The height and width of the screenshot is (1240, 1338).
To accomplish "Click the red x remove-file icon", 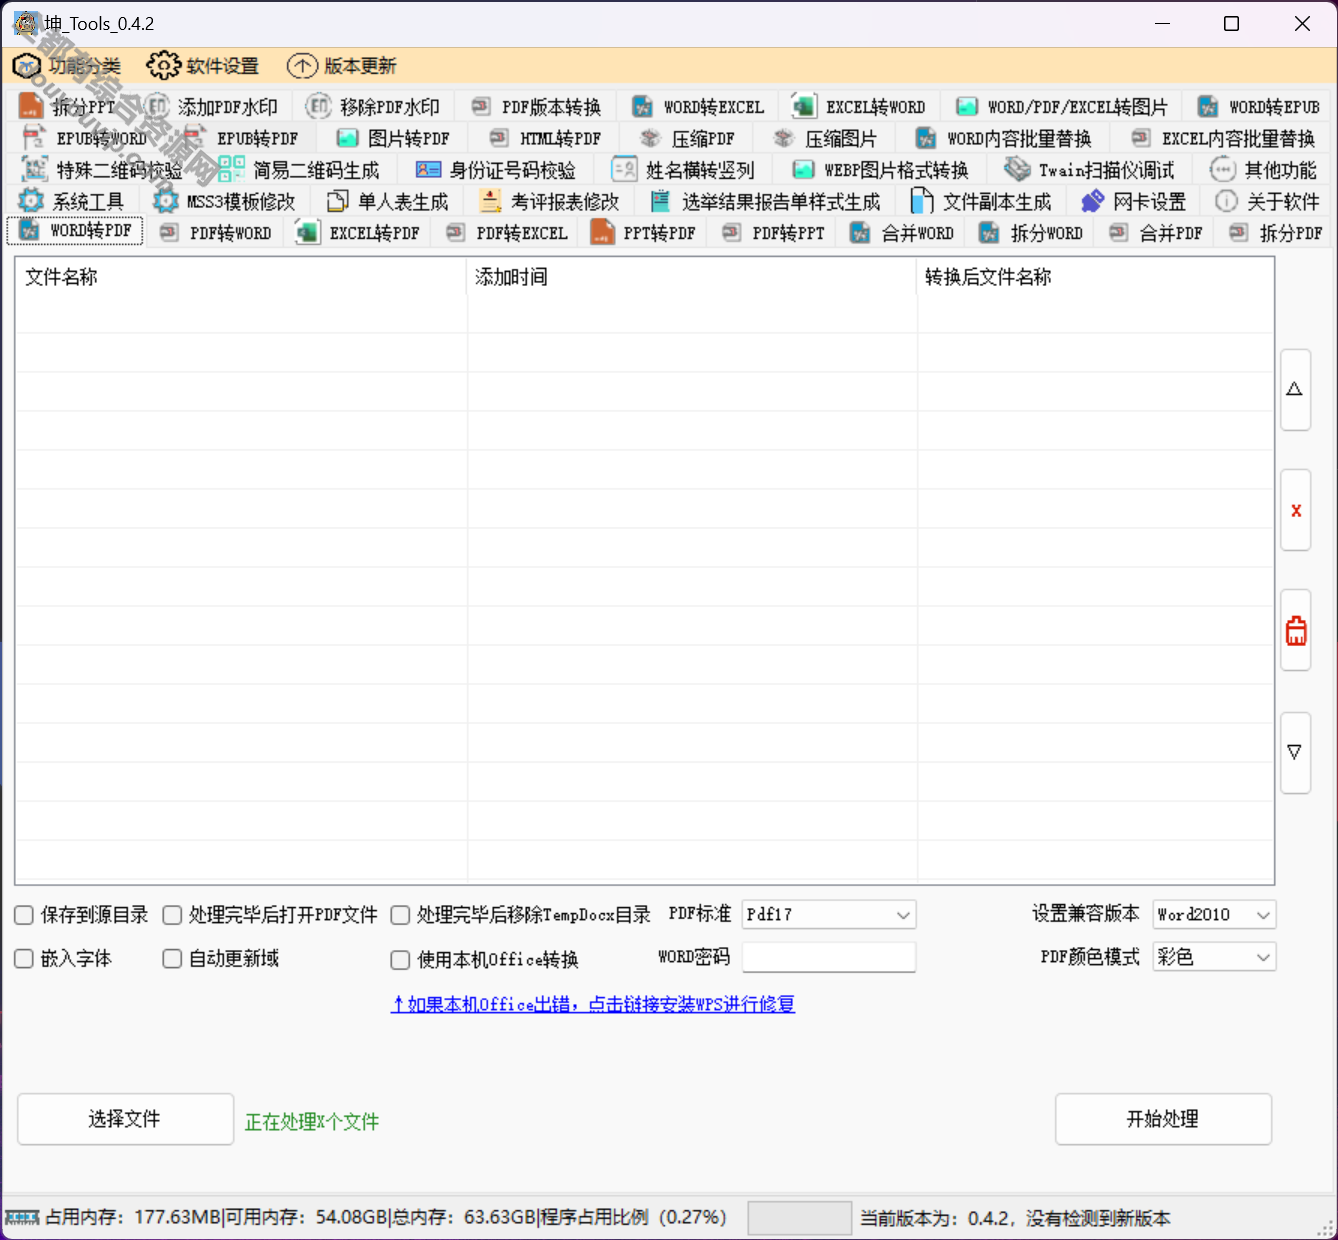I will (x=1296, y=510).
